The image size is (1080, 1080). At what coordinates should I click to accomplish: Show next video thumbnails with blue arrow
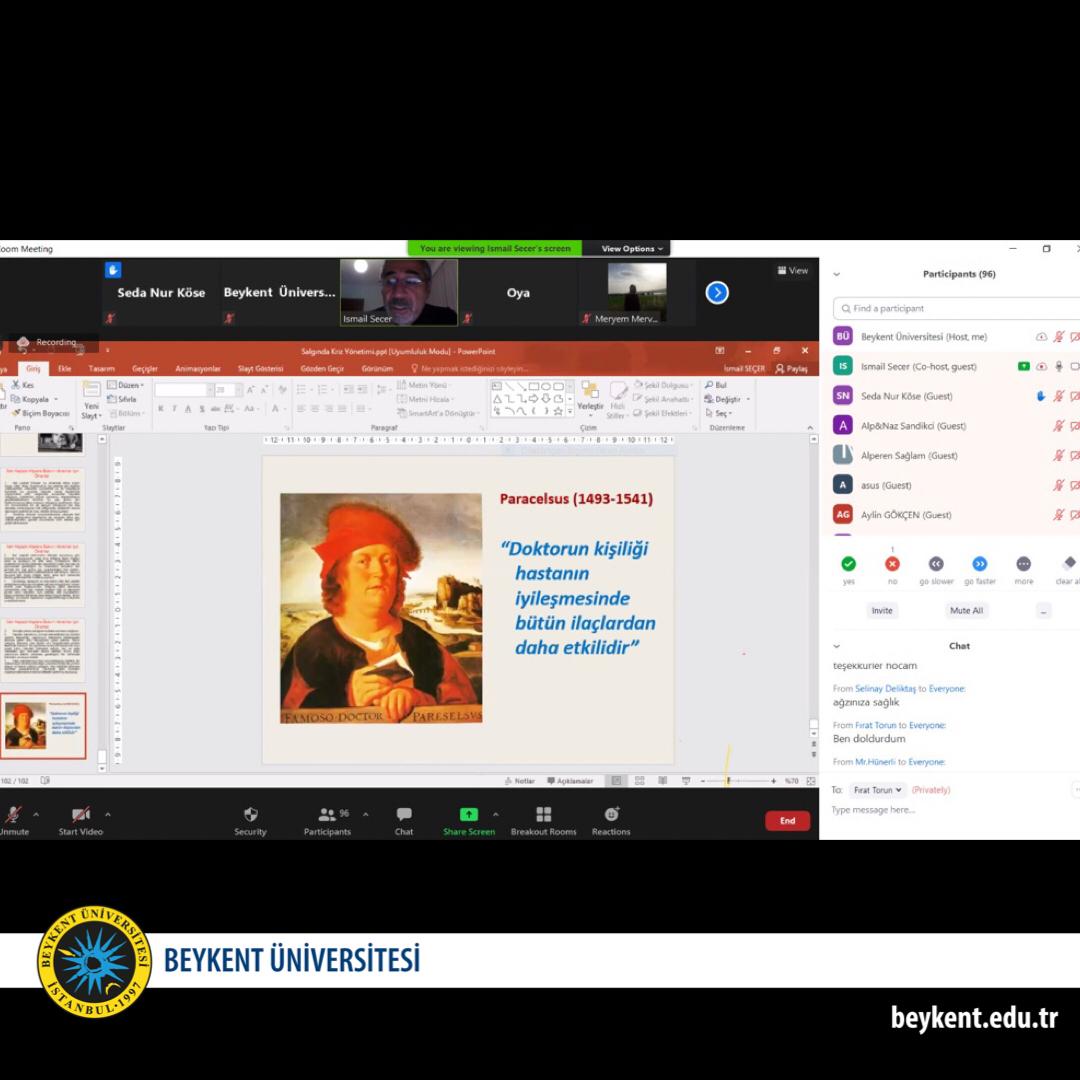pos(717,293)
